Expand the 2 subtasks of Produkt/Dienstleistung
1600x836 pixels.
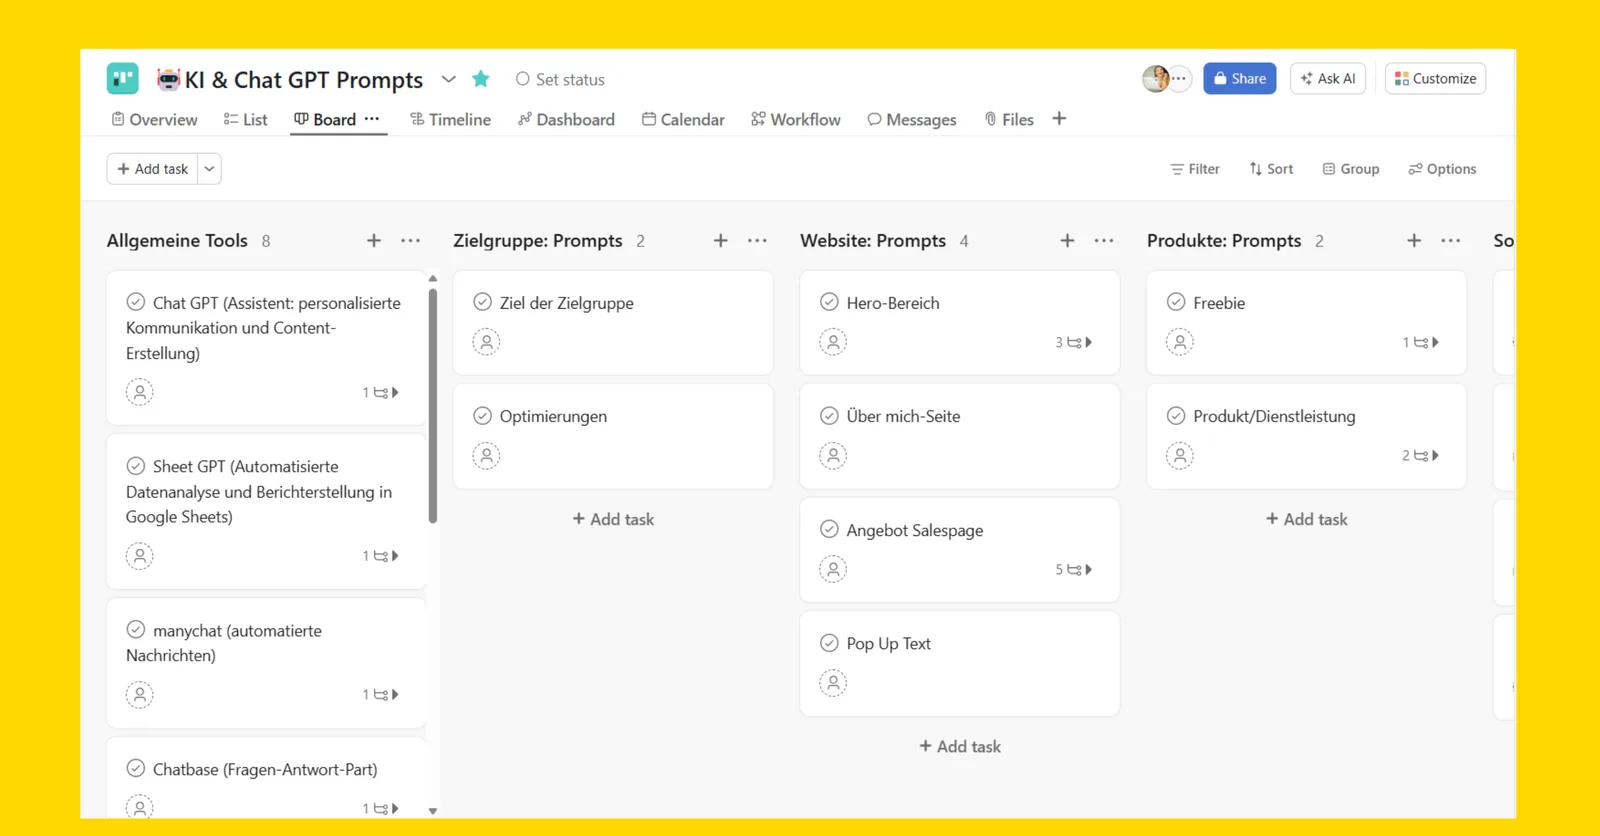(1421, 456)
